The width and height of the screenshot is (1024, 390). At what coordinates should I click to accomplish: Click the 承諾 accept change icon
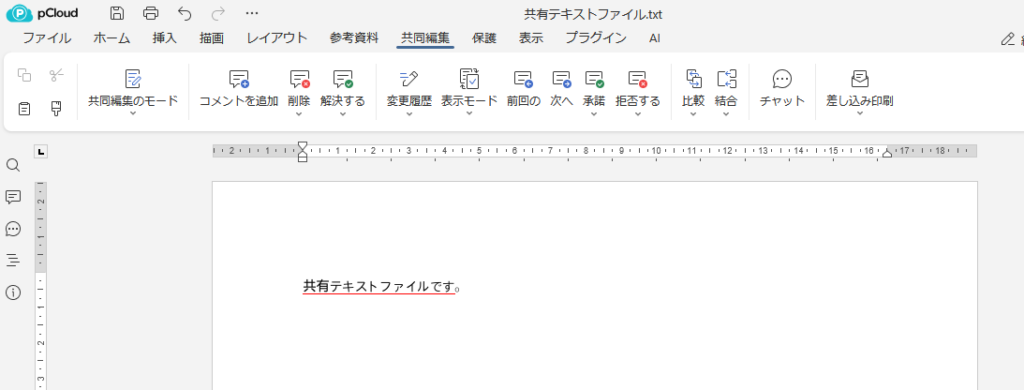coord(594,79)
